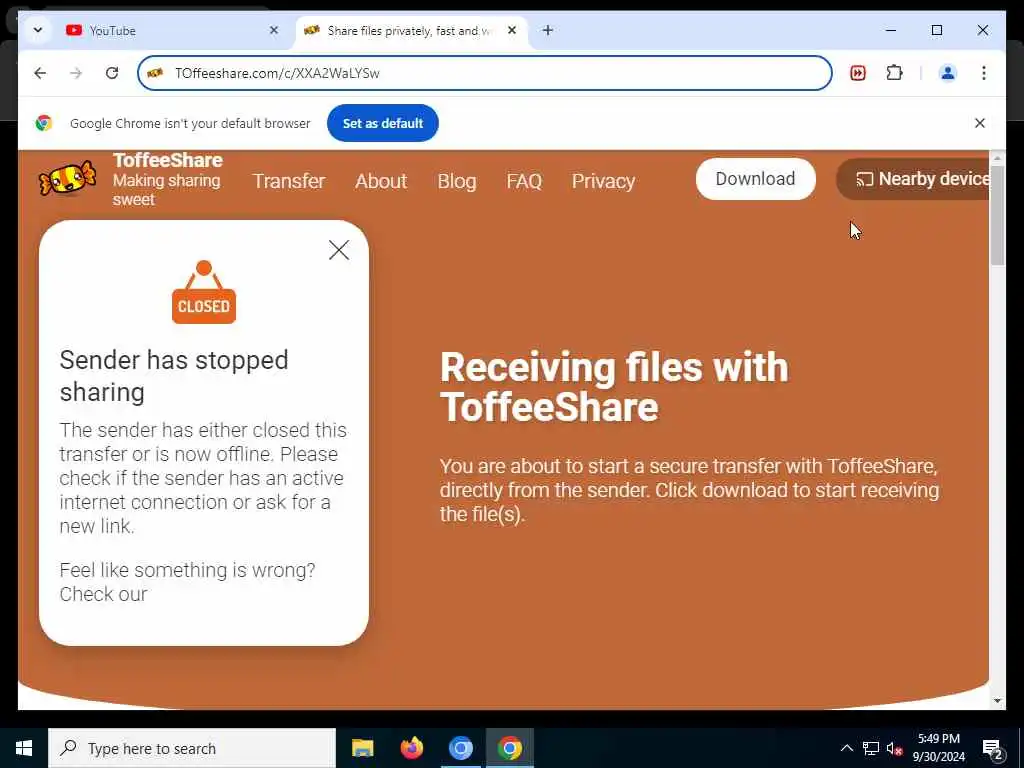Viewport: 1024px width, 768px height.
Task: Set Chrome as default browser
Action: click(x=383, y=123)
